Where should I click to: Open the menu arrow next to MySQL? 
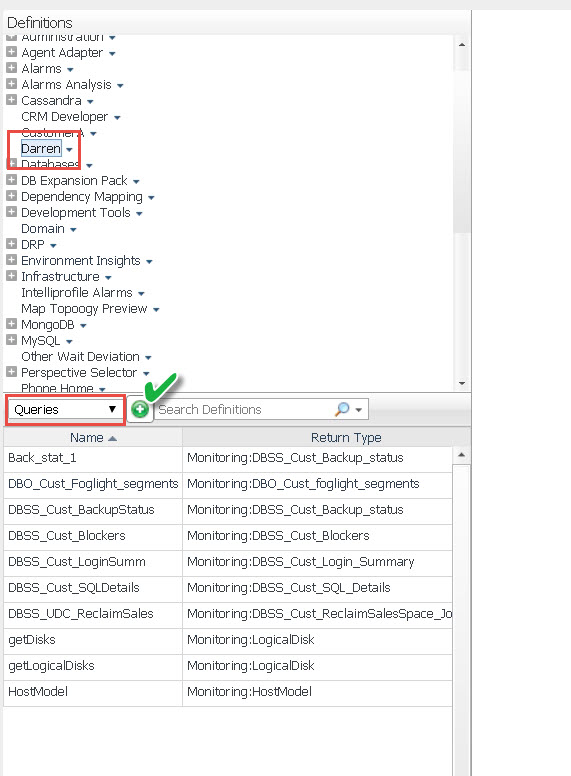click(69, 341)
